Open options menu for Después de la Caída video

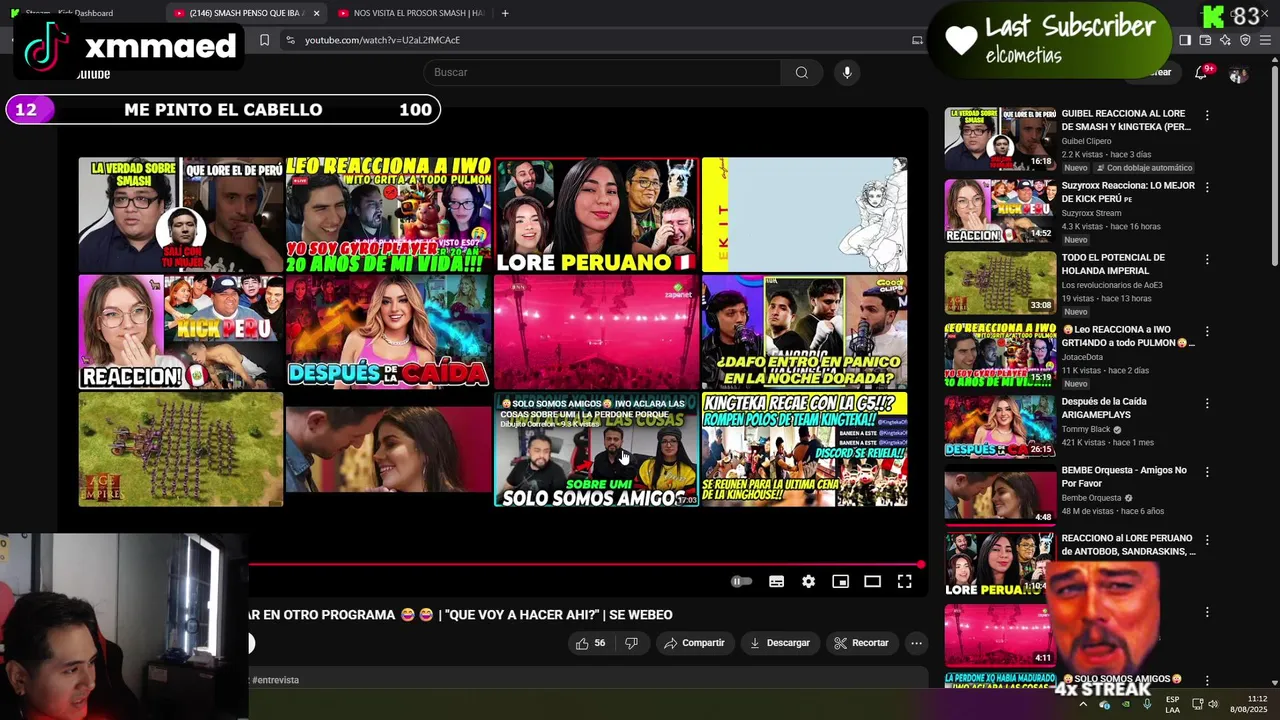1207,403
